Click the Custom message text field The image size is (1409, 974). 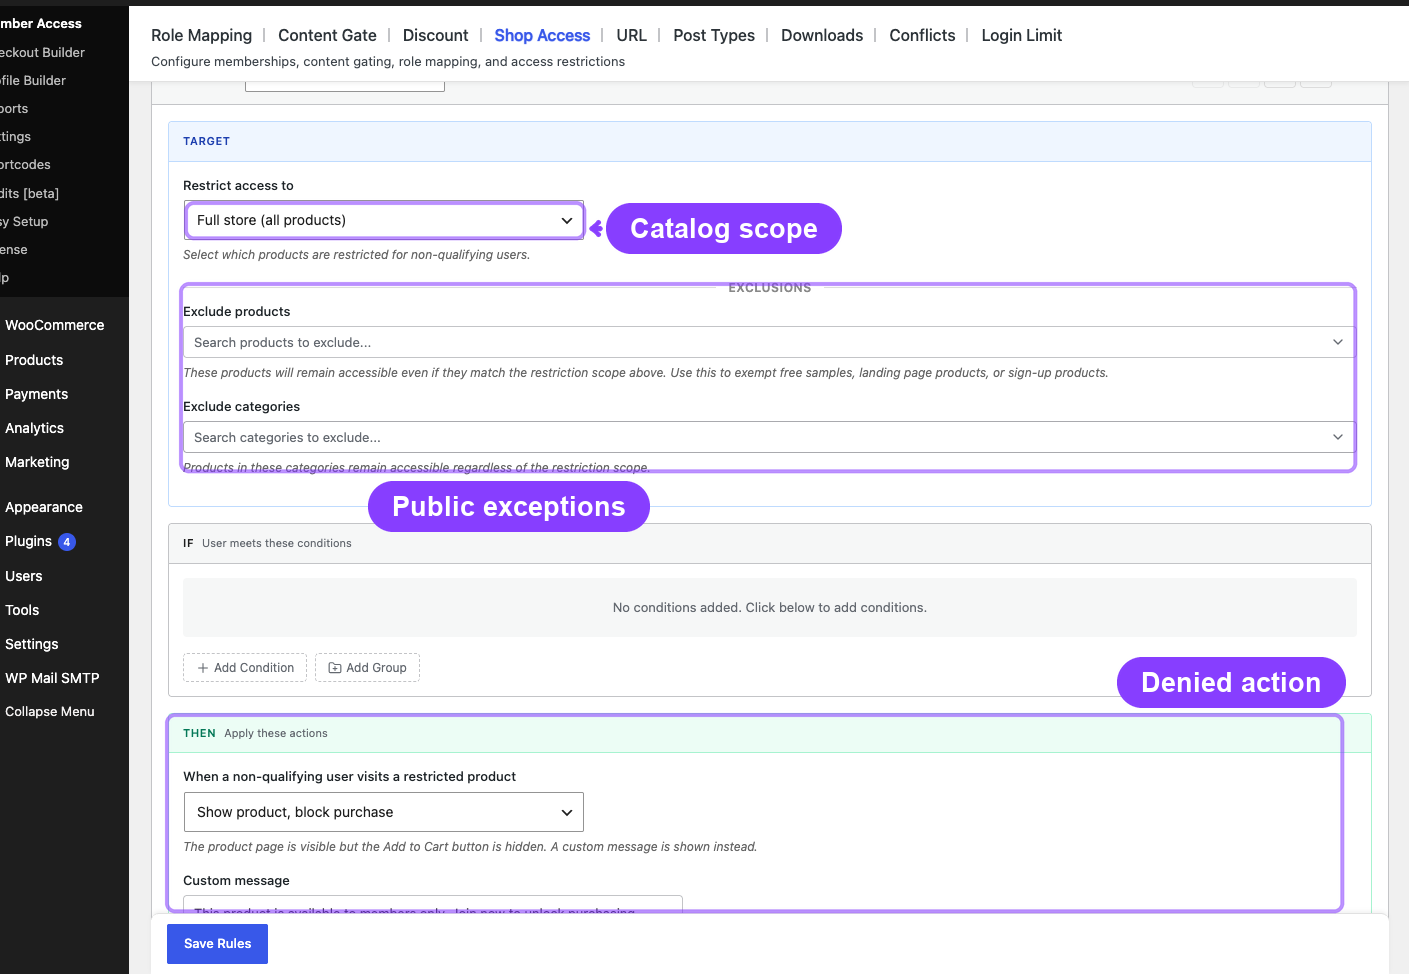(433, 904)
